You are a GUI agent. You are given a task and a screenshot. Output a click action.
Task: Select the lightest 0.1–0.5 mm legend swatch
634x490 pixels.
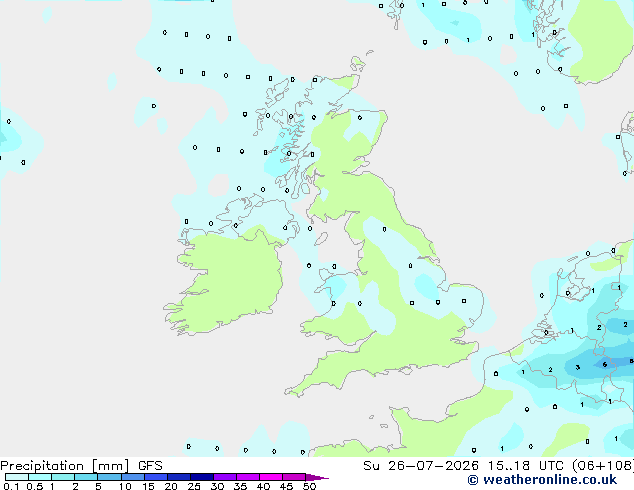pos(17,477)
